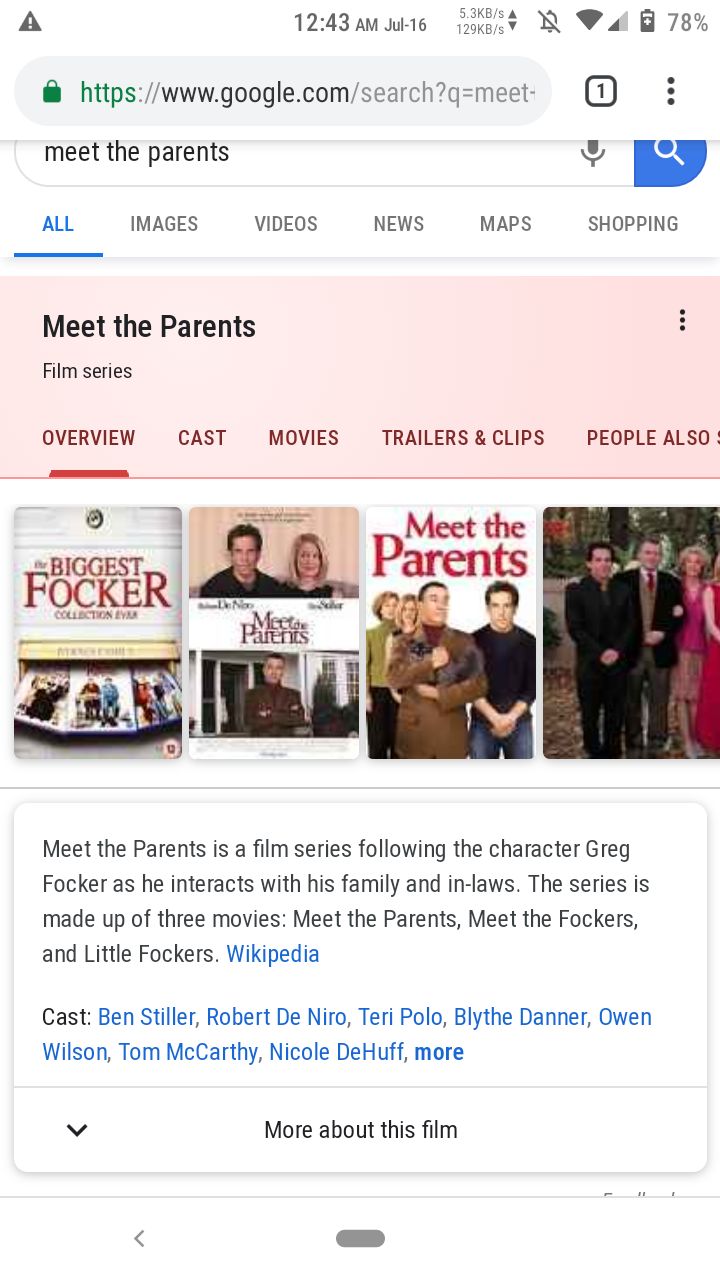This screenshot has width=720, height=1280.
Task: Open Chrome's three-dot overflow menu
Action: (x=671, y=92)
